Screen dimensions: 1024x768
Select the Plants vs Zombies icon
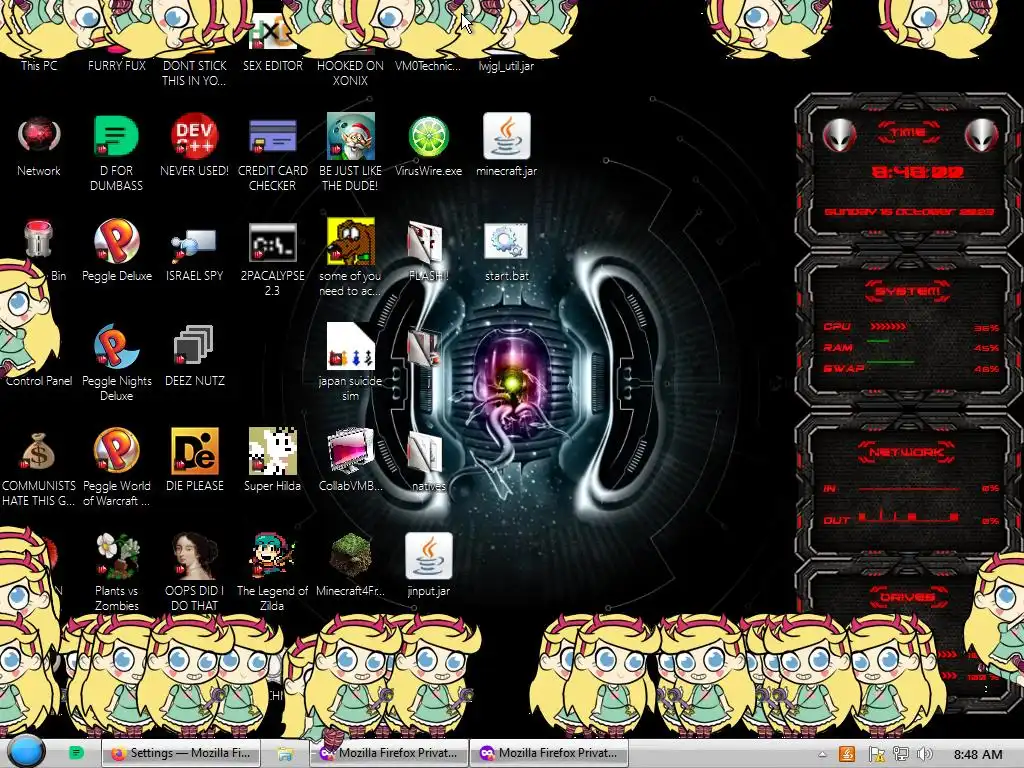(x=116, y=556)
